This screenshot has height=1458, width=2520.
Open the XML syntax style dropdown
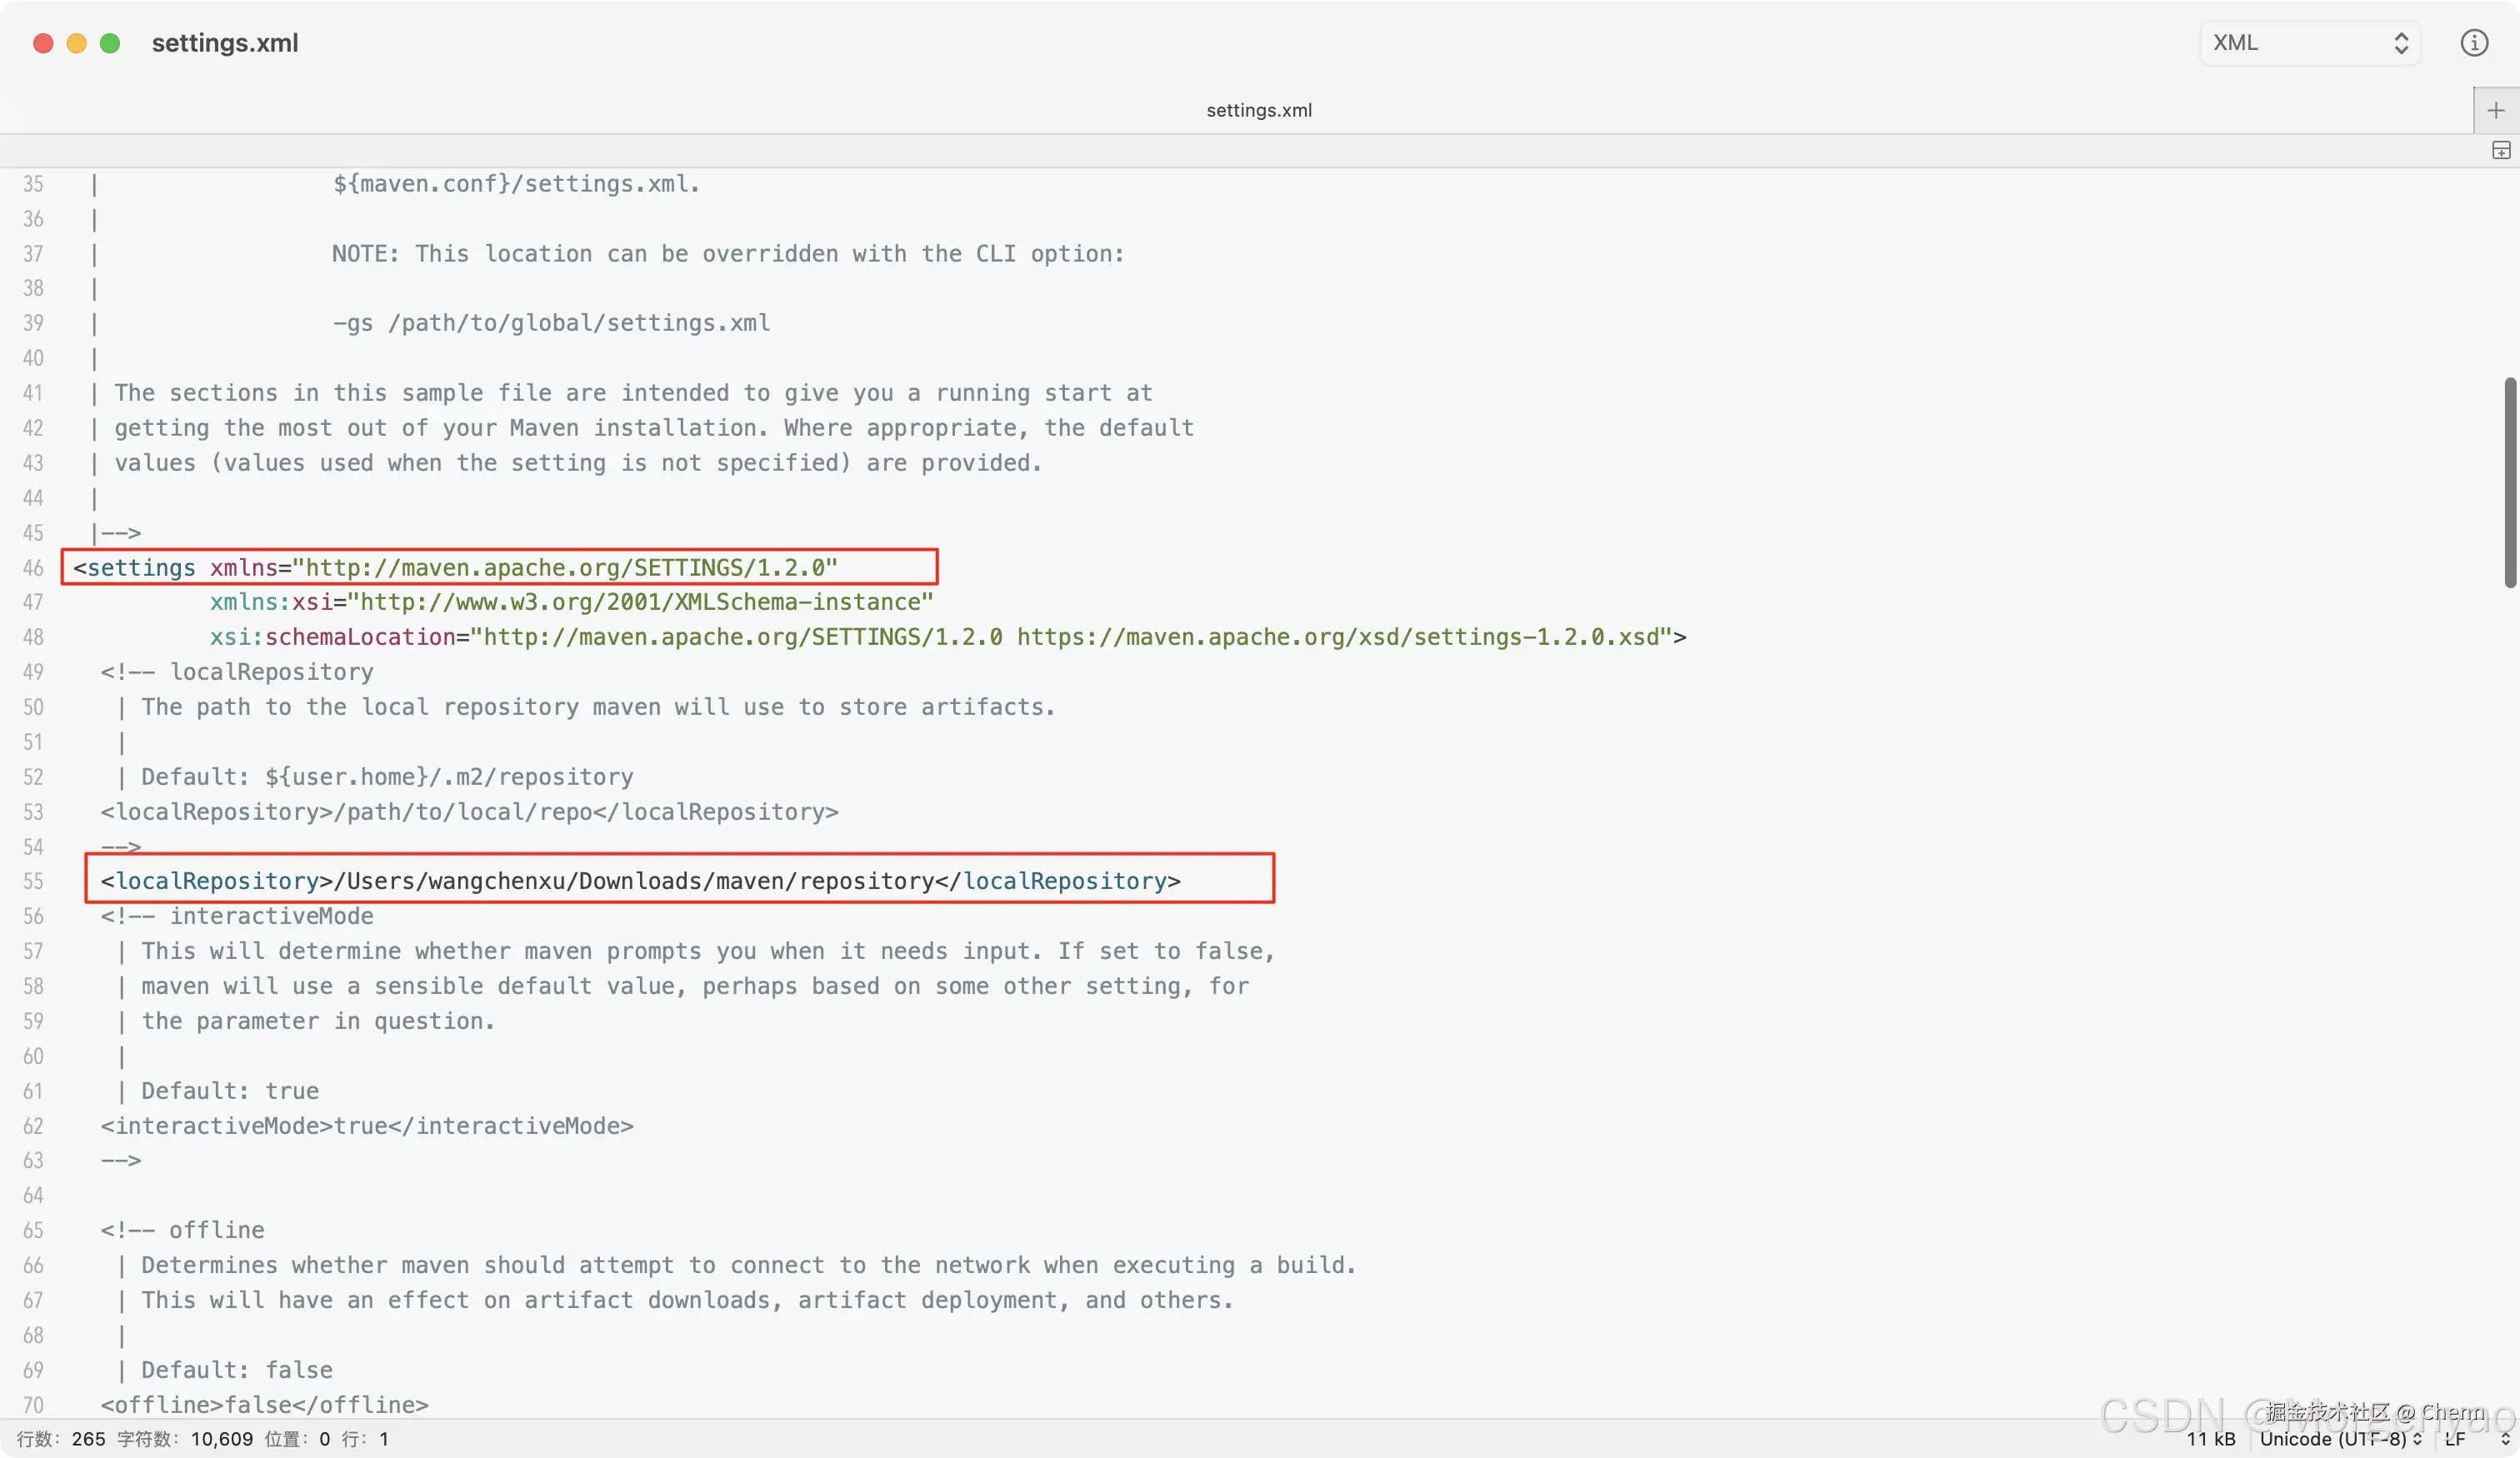(2309, 43)
